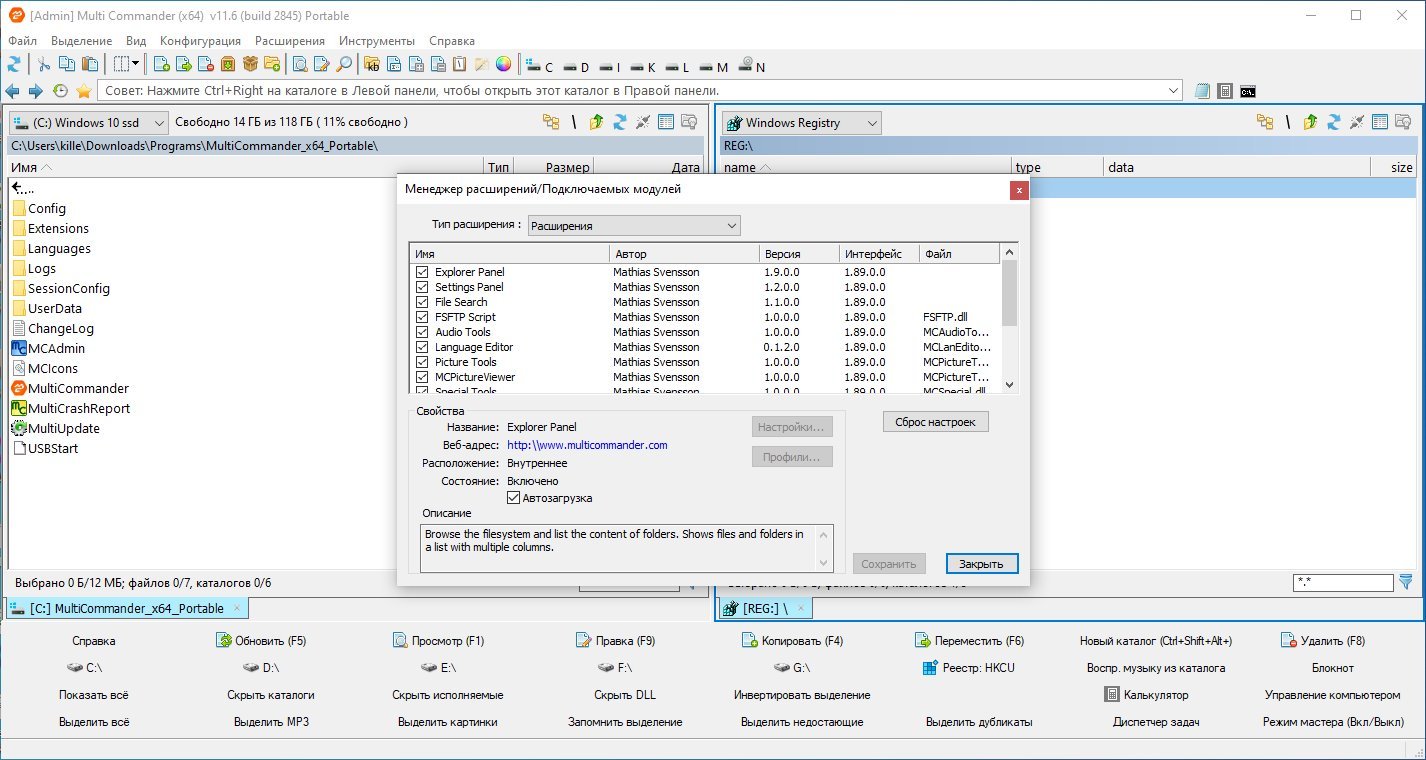Viewport: 1426px width, 760px height.
Task: Open the www.multicommander.com link
Action: click(587, 445)
